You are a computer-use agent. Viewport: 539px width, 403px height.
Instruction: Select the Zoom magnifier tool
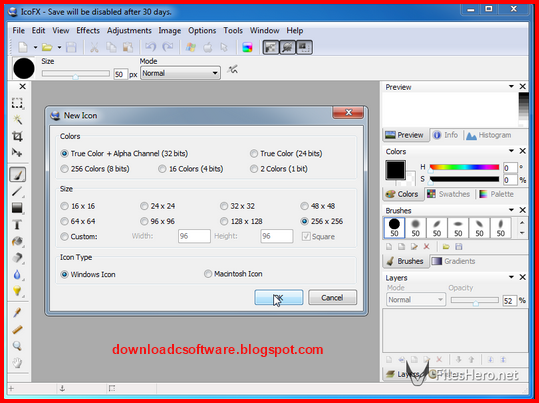coord(17,346)
